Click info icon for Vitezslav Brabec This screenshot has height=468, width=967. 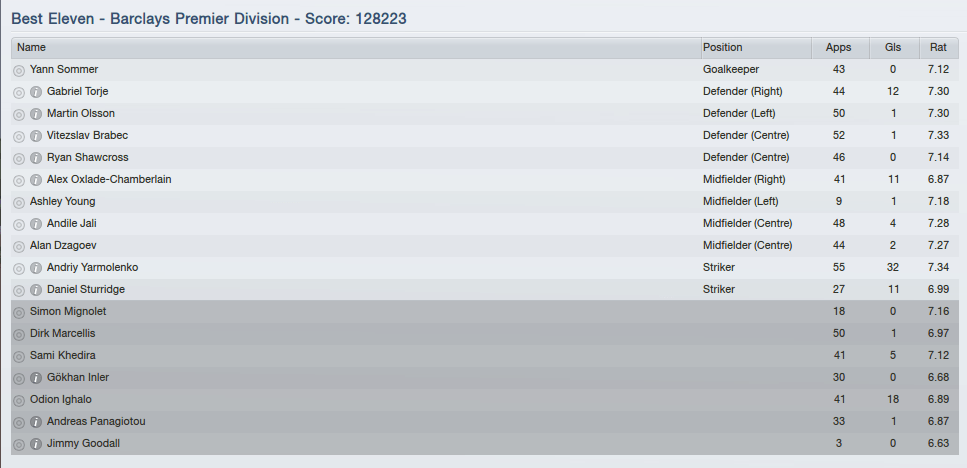point(36,136)
